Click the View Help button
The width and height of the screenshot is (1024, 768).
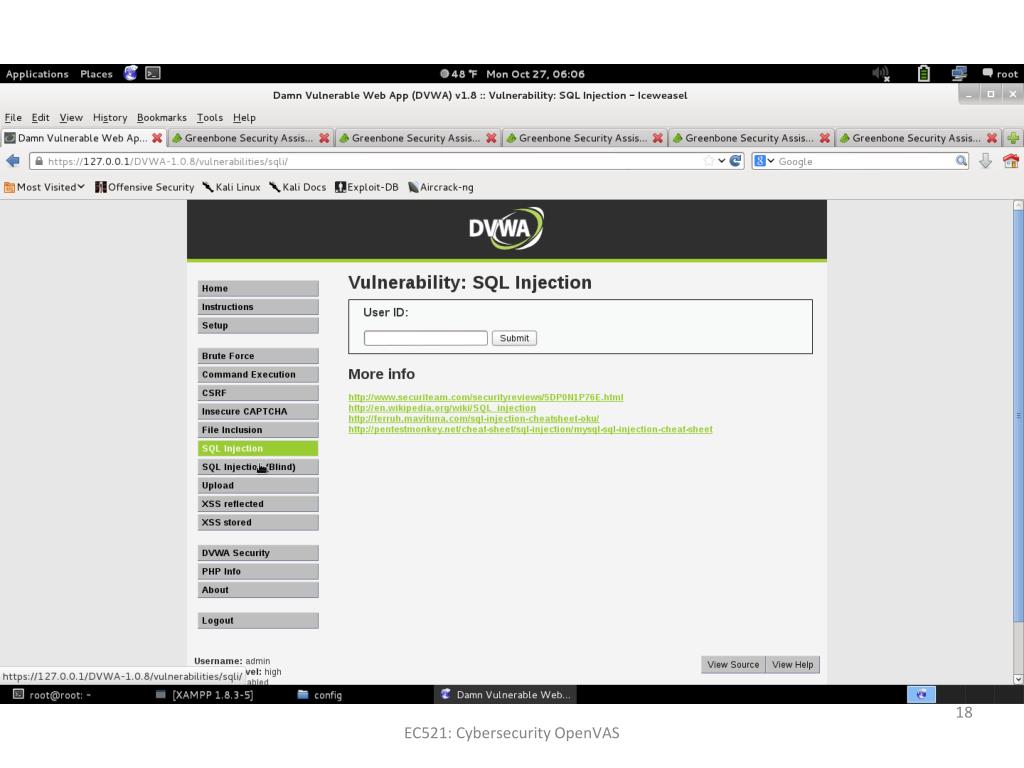[x=792, y=665]
